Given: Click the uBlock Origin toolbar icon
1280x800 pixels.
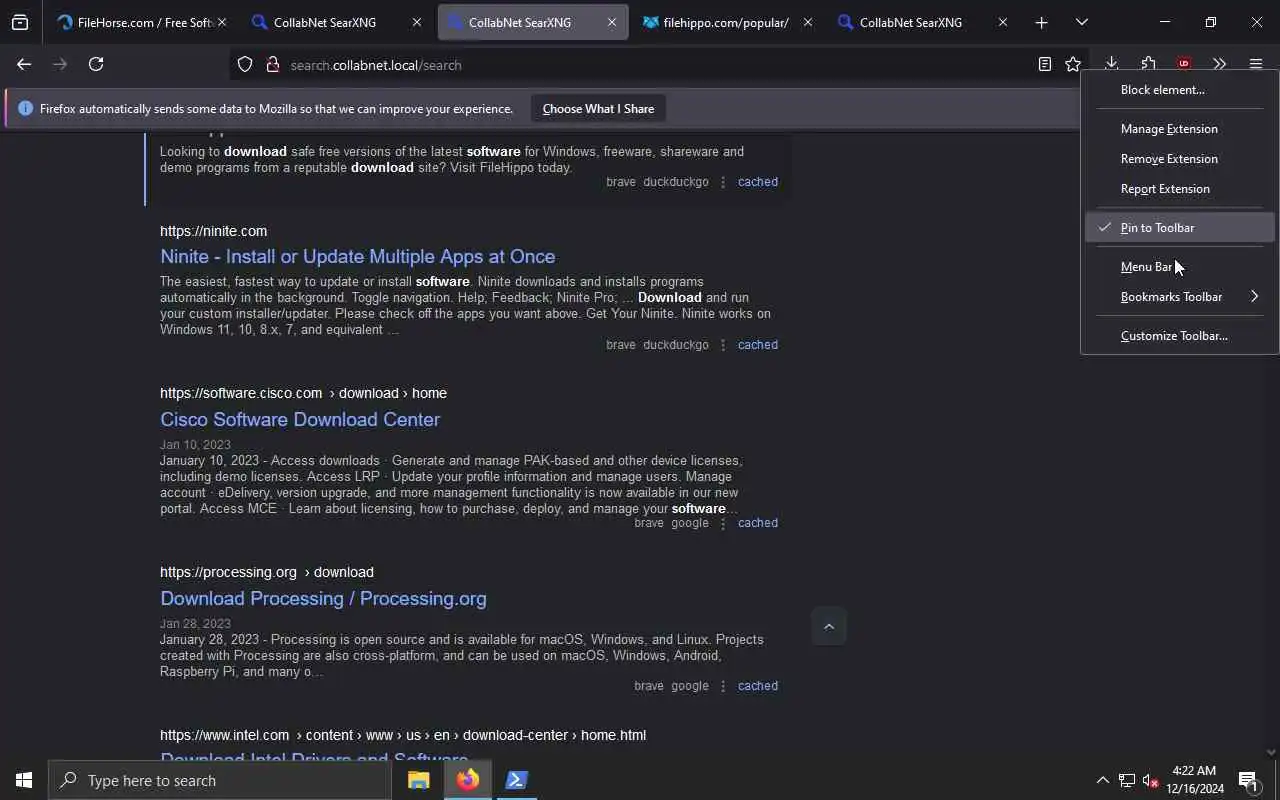Looking at the screenshot, I should (1184, 63).
